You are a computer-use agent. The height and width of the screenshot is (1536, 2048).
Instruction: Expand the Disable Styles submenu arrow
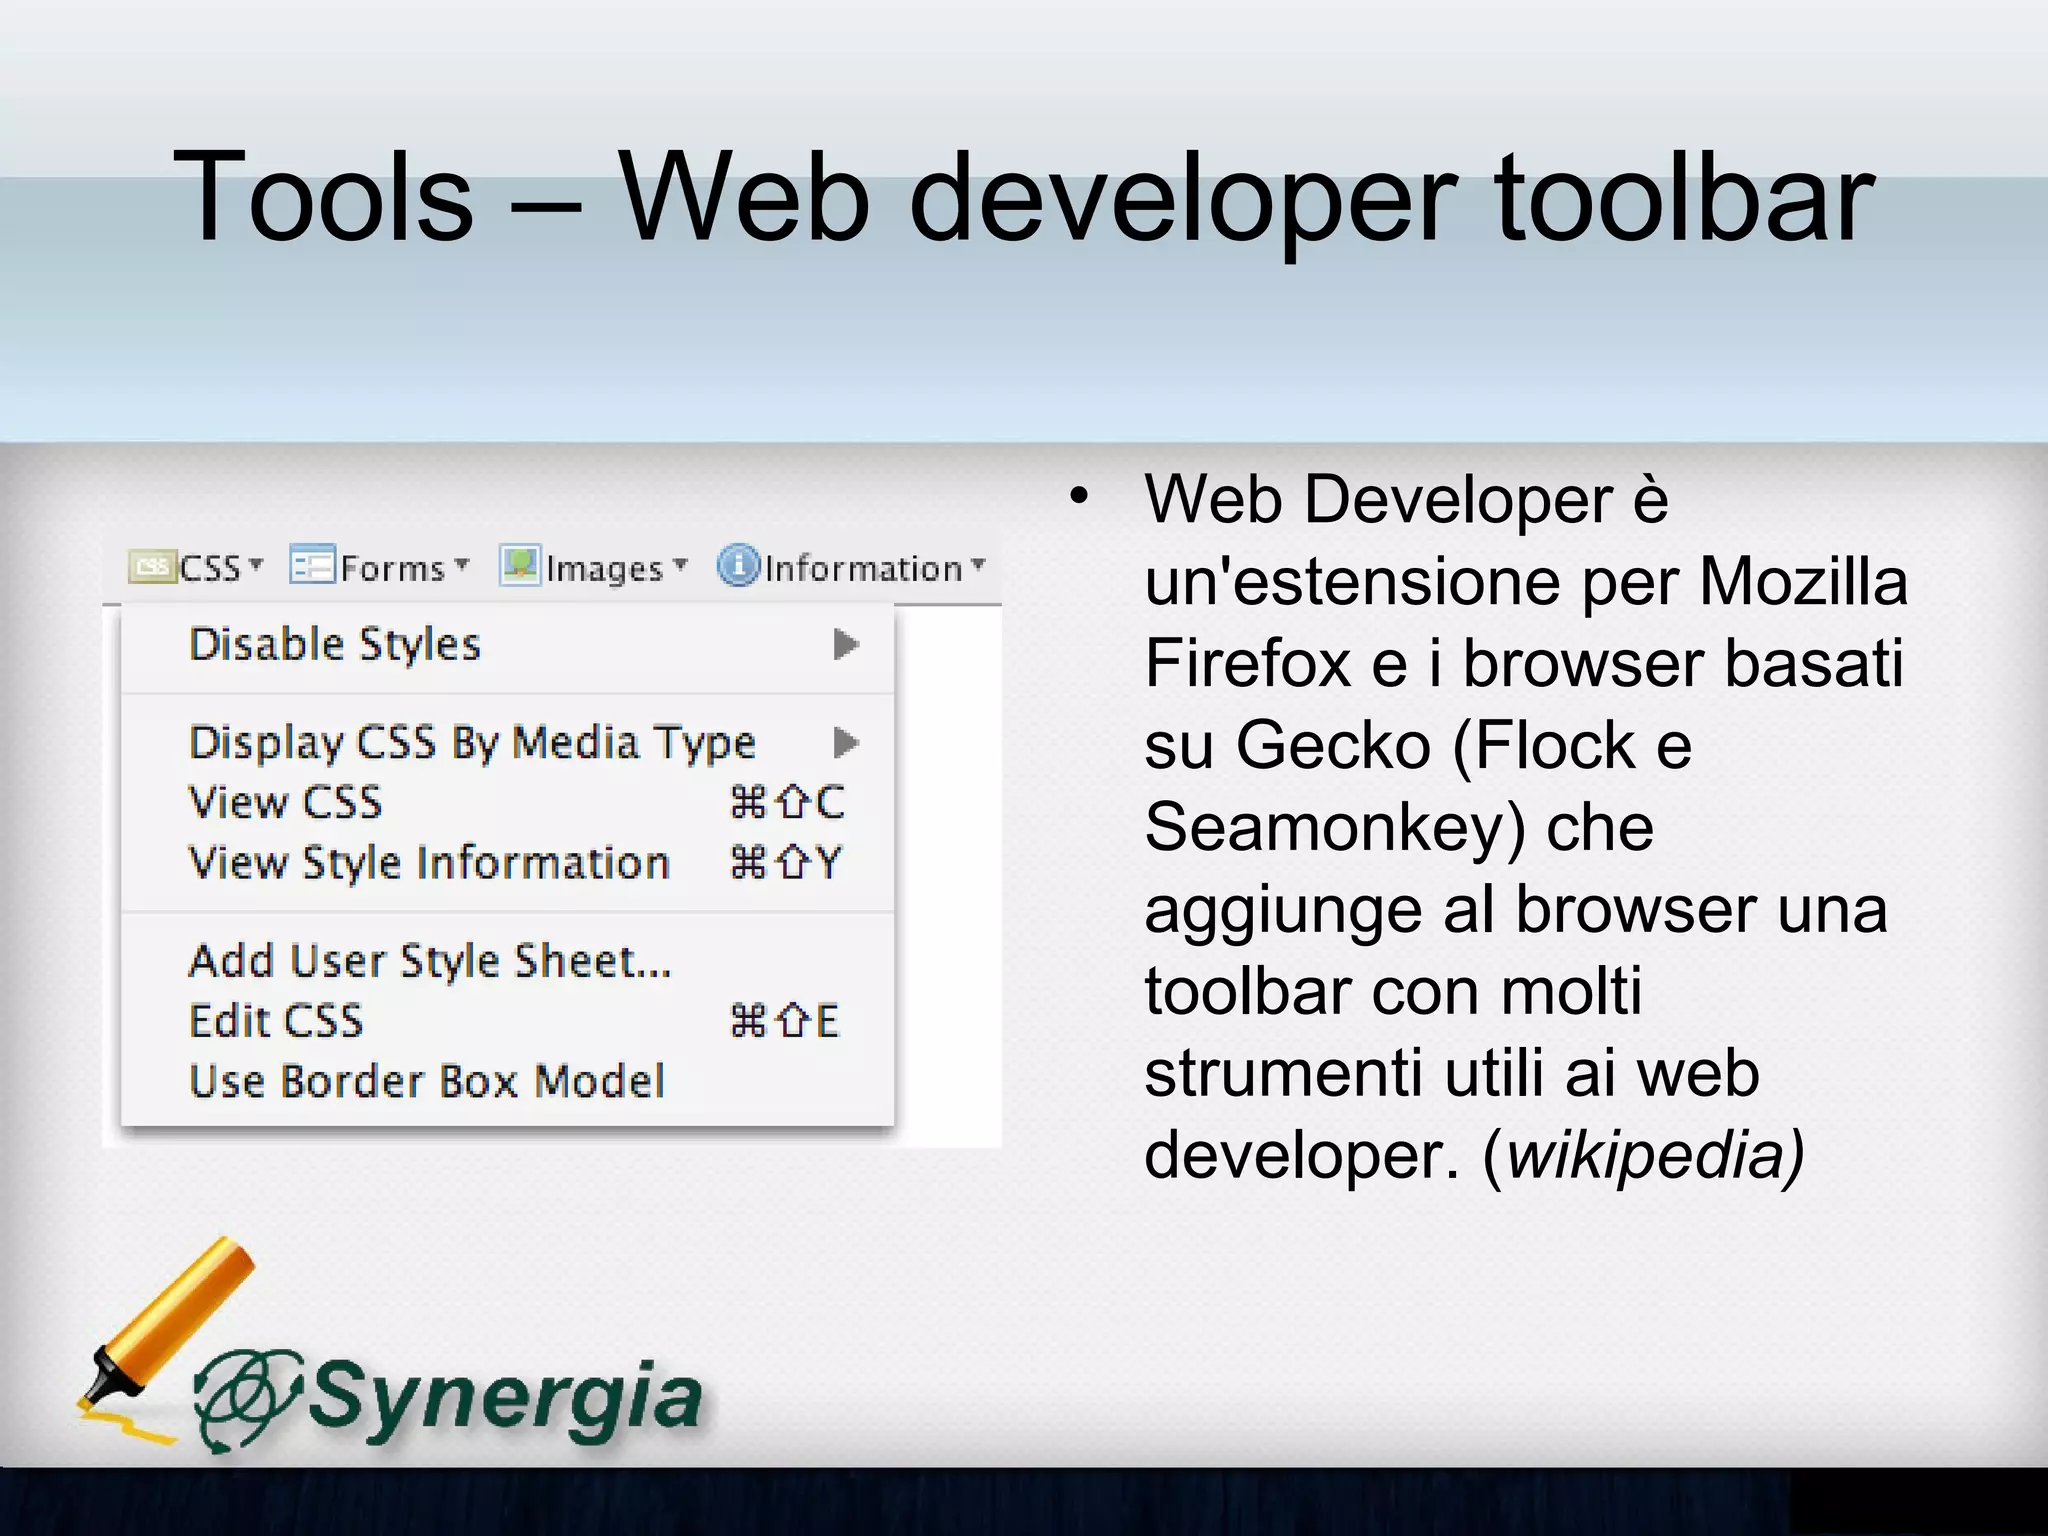(x=846, y=645)
